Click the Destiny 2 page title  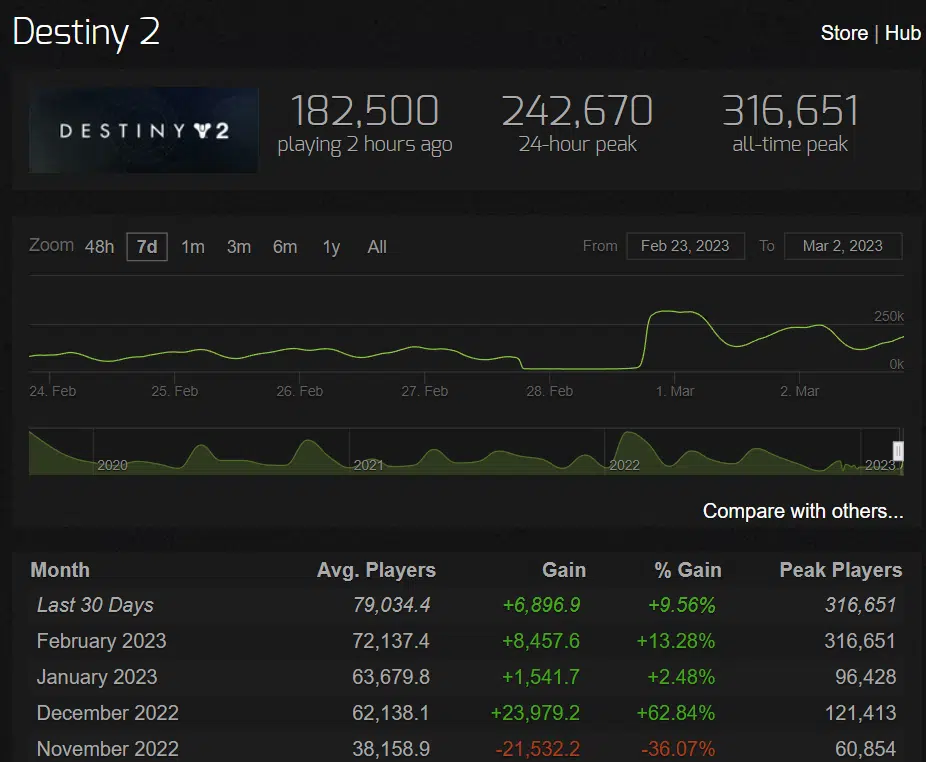pos(86,33)
